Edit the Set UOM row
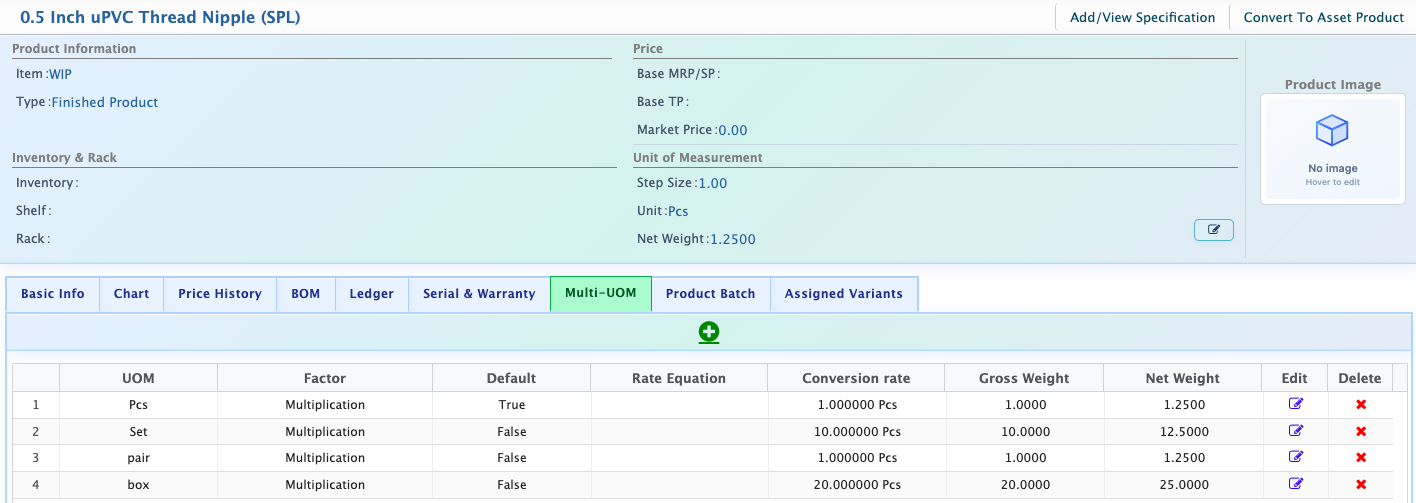This screenshot has height=503, width=1416. [x=1296, y=431]
